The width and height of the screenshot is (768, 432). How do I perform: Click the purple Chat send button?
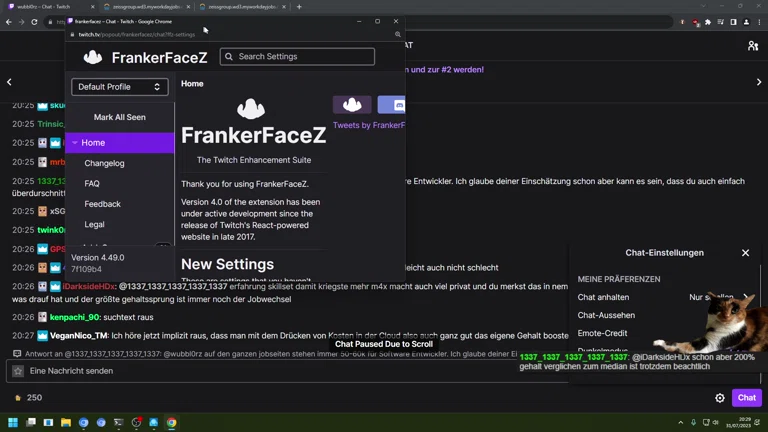coord(746,398)
